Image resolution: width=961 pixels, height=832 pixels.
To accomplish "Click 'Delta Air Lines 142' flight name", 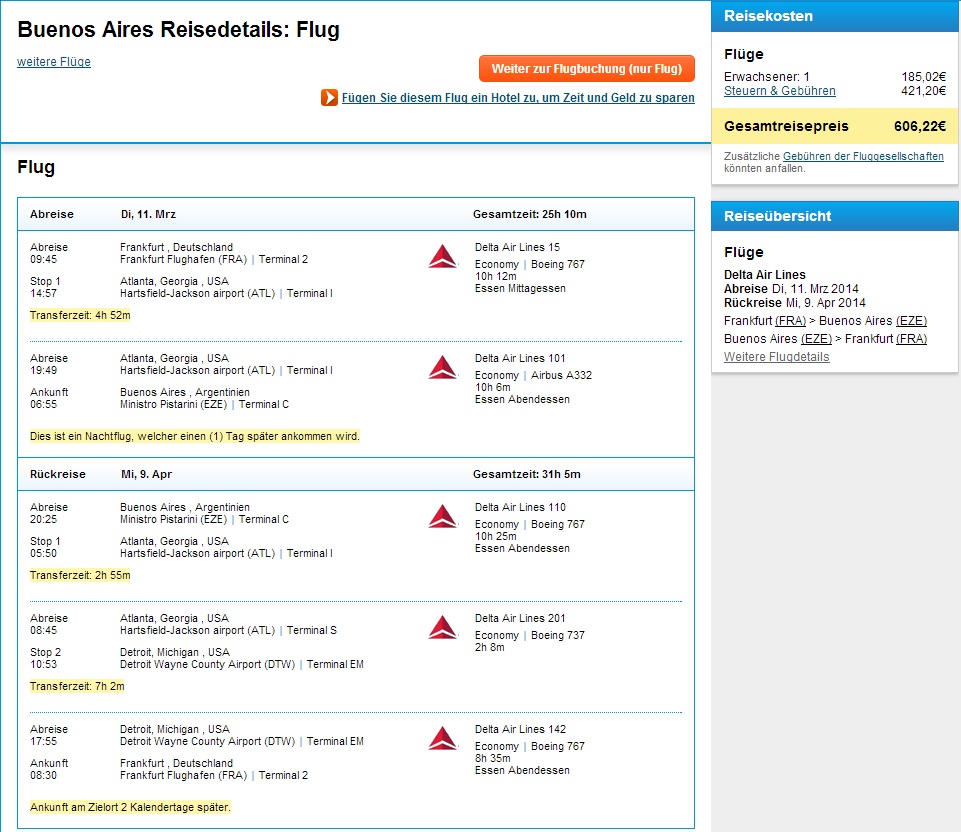I will click(x=520, y=729).
